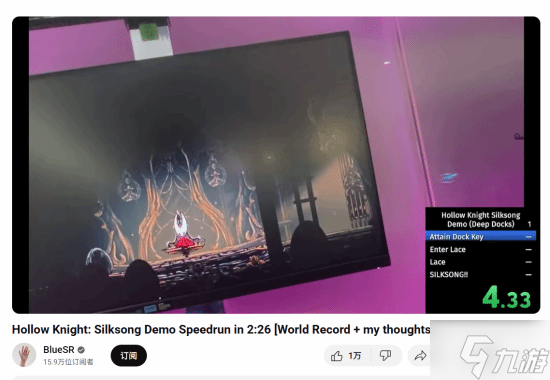550x380 pixels.
Task: Select the Lace split row
Action: 480,262
